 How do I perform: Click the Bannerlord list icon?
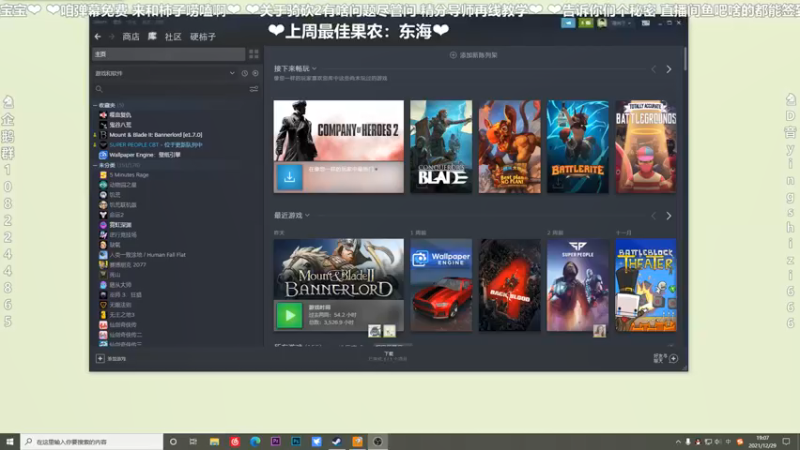[x=103, y=135]
